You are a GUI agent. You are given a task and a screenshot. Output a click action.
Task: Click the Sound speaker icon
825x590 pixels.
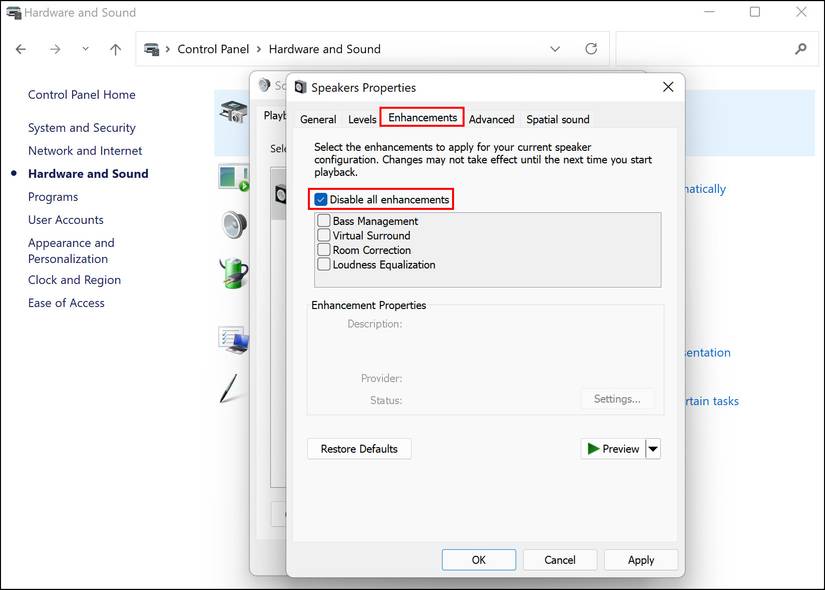pos(235,225)
